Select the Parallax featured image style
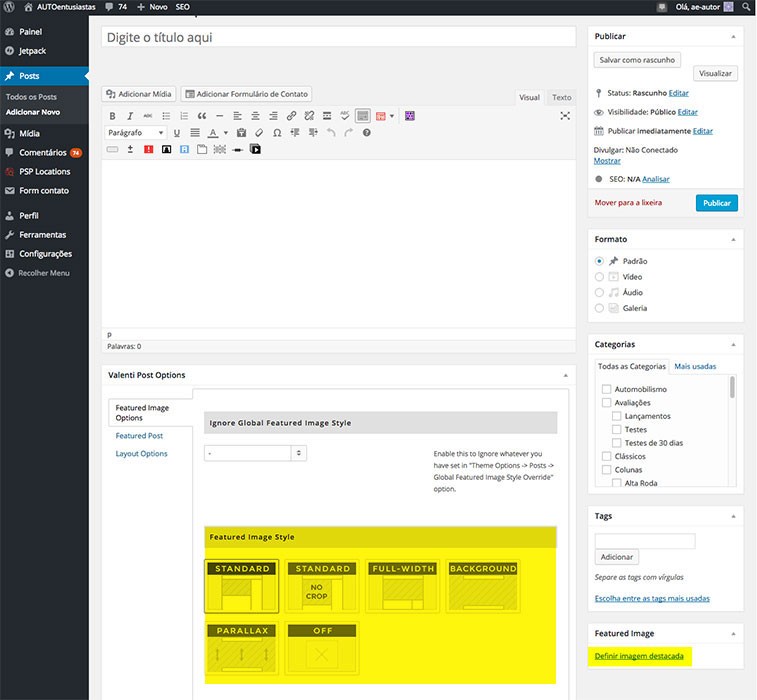Image resolution: width=757 pixels, height=700 pixels. tap(241, 648)
